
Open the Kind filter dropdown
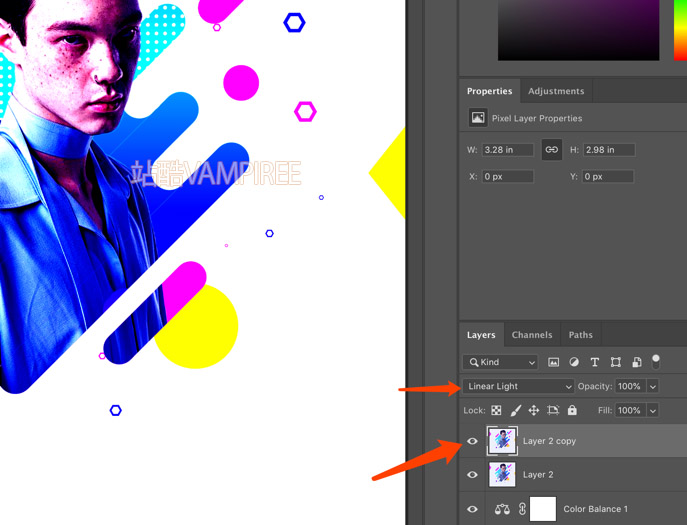click(500, 362)
